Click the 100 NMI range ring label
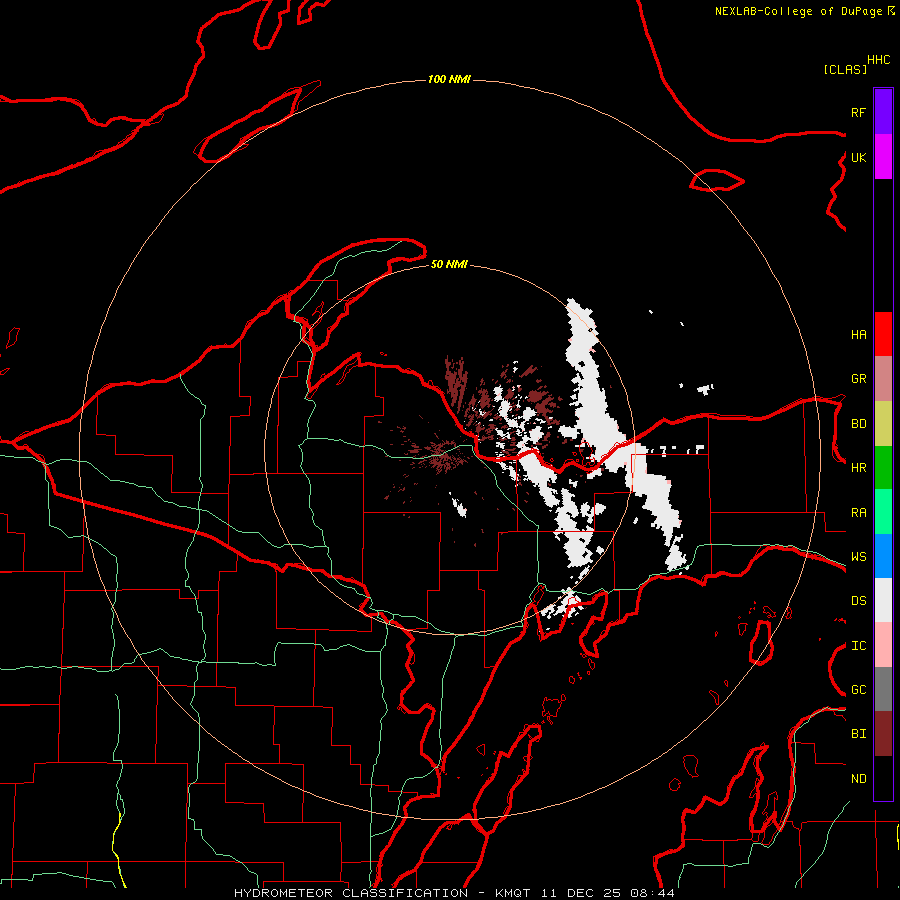Image resolution: width=900 pixels, height=900 pixels. click(449, 79)
